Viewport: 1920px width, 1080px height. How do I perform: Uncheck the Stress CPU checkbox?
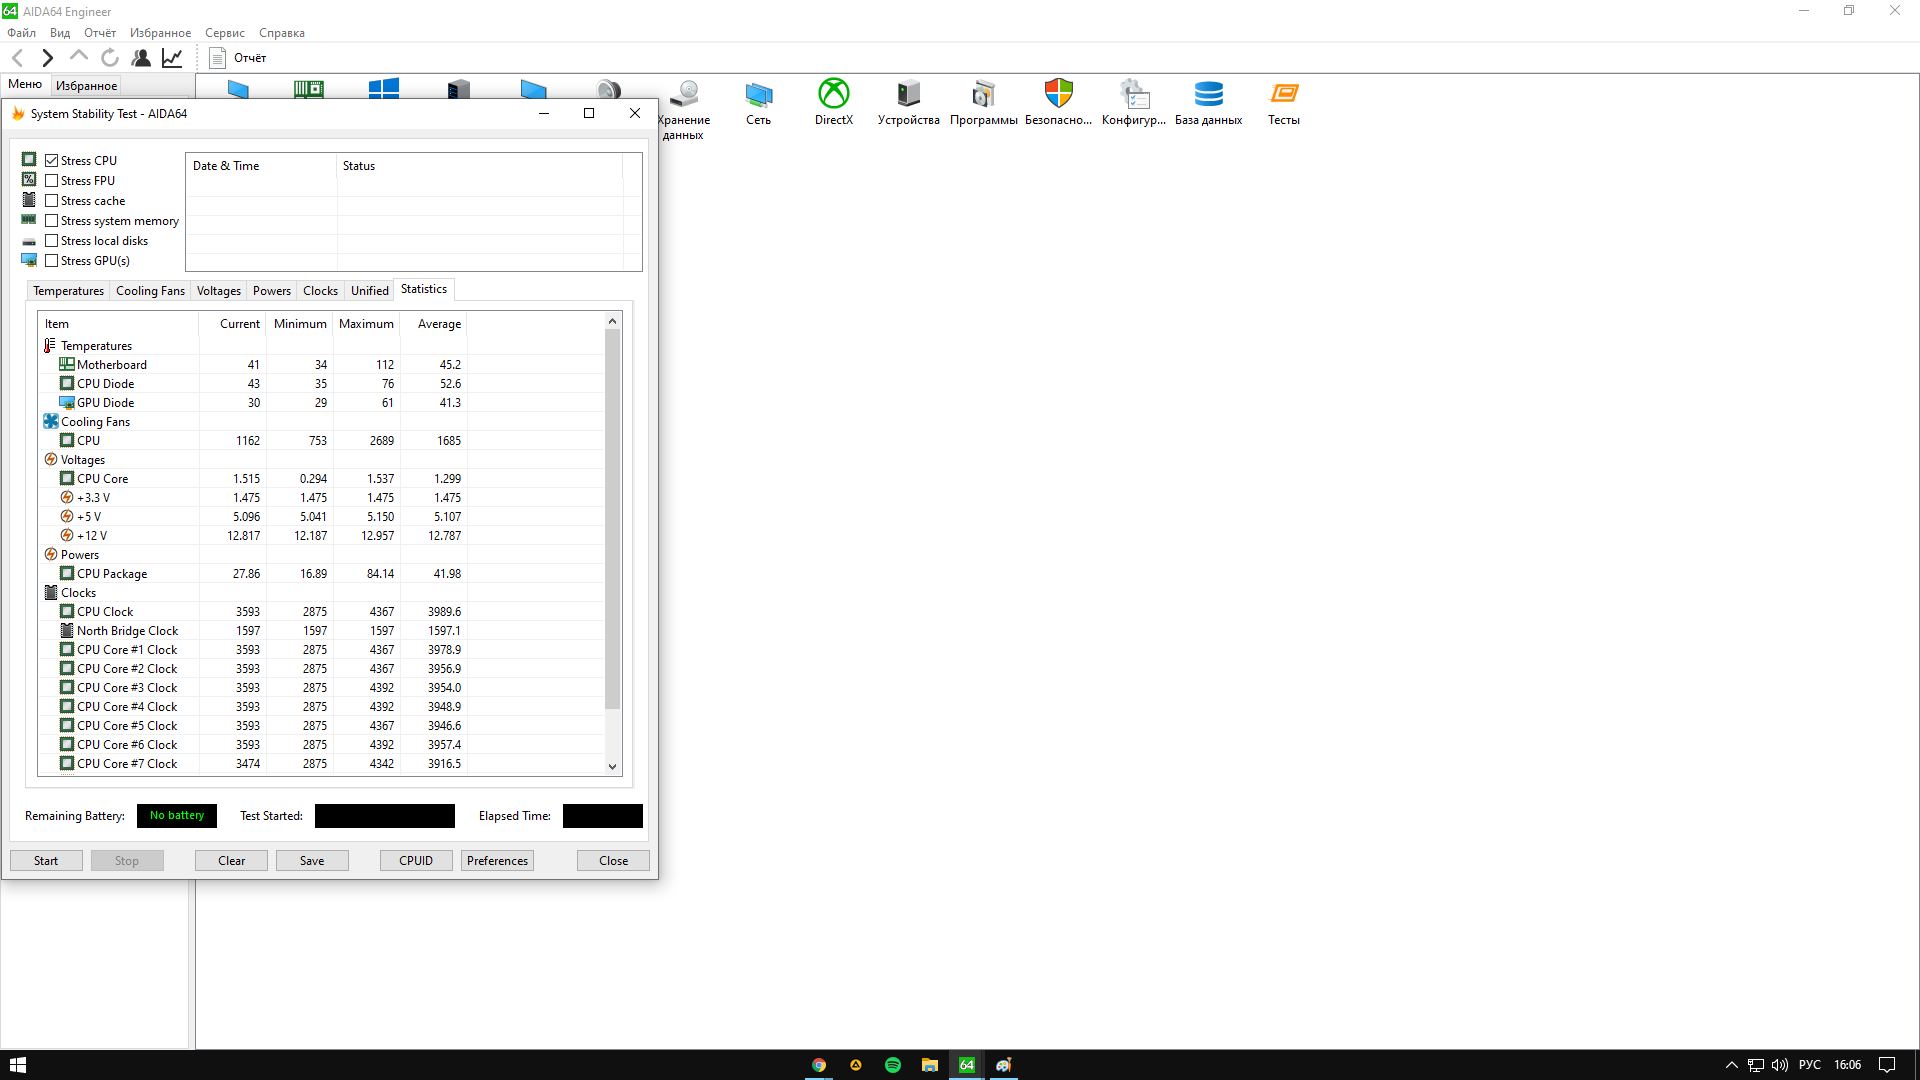point(52,160)
